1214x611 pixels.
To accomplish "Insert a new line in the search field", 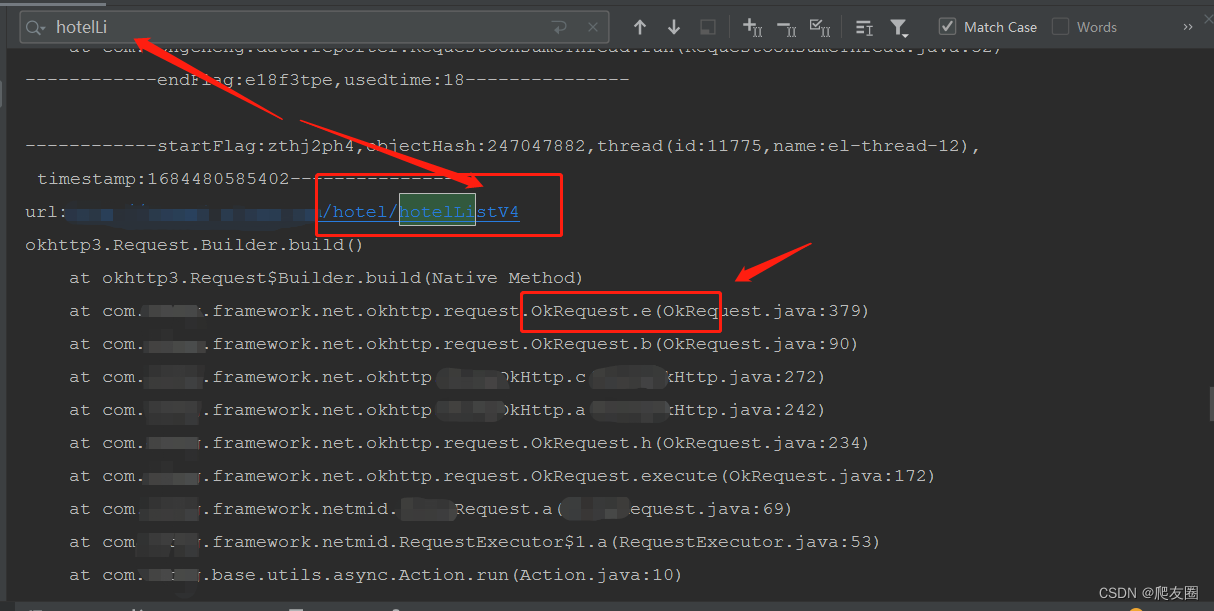I will pos(560,27).
